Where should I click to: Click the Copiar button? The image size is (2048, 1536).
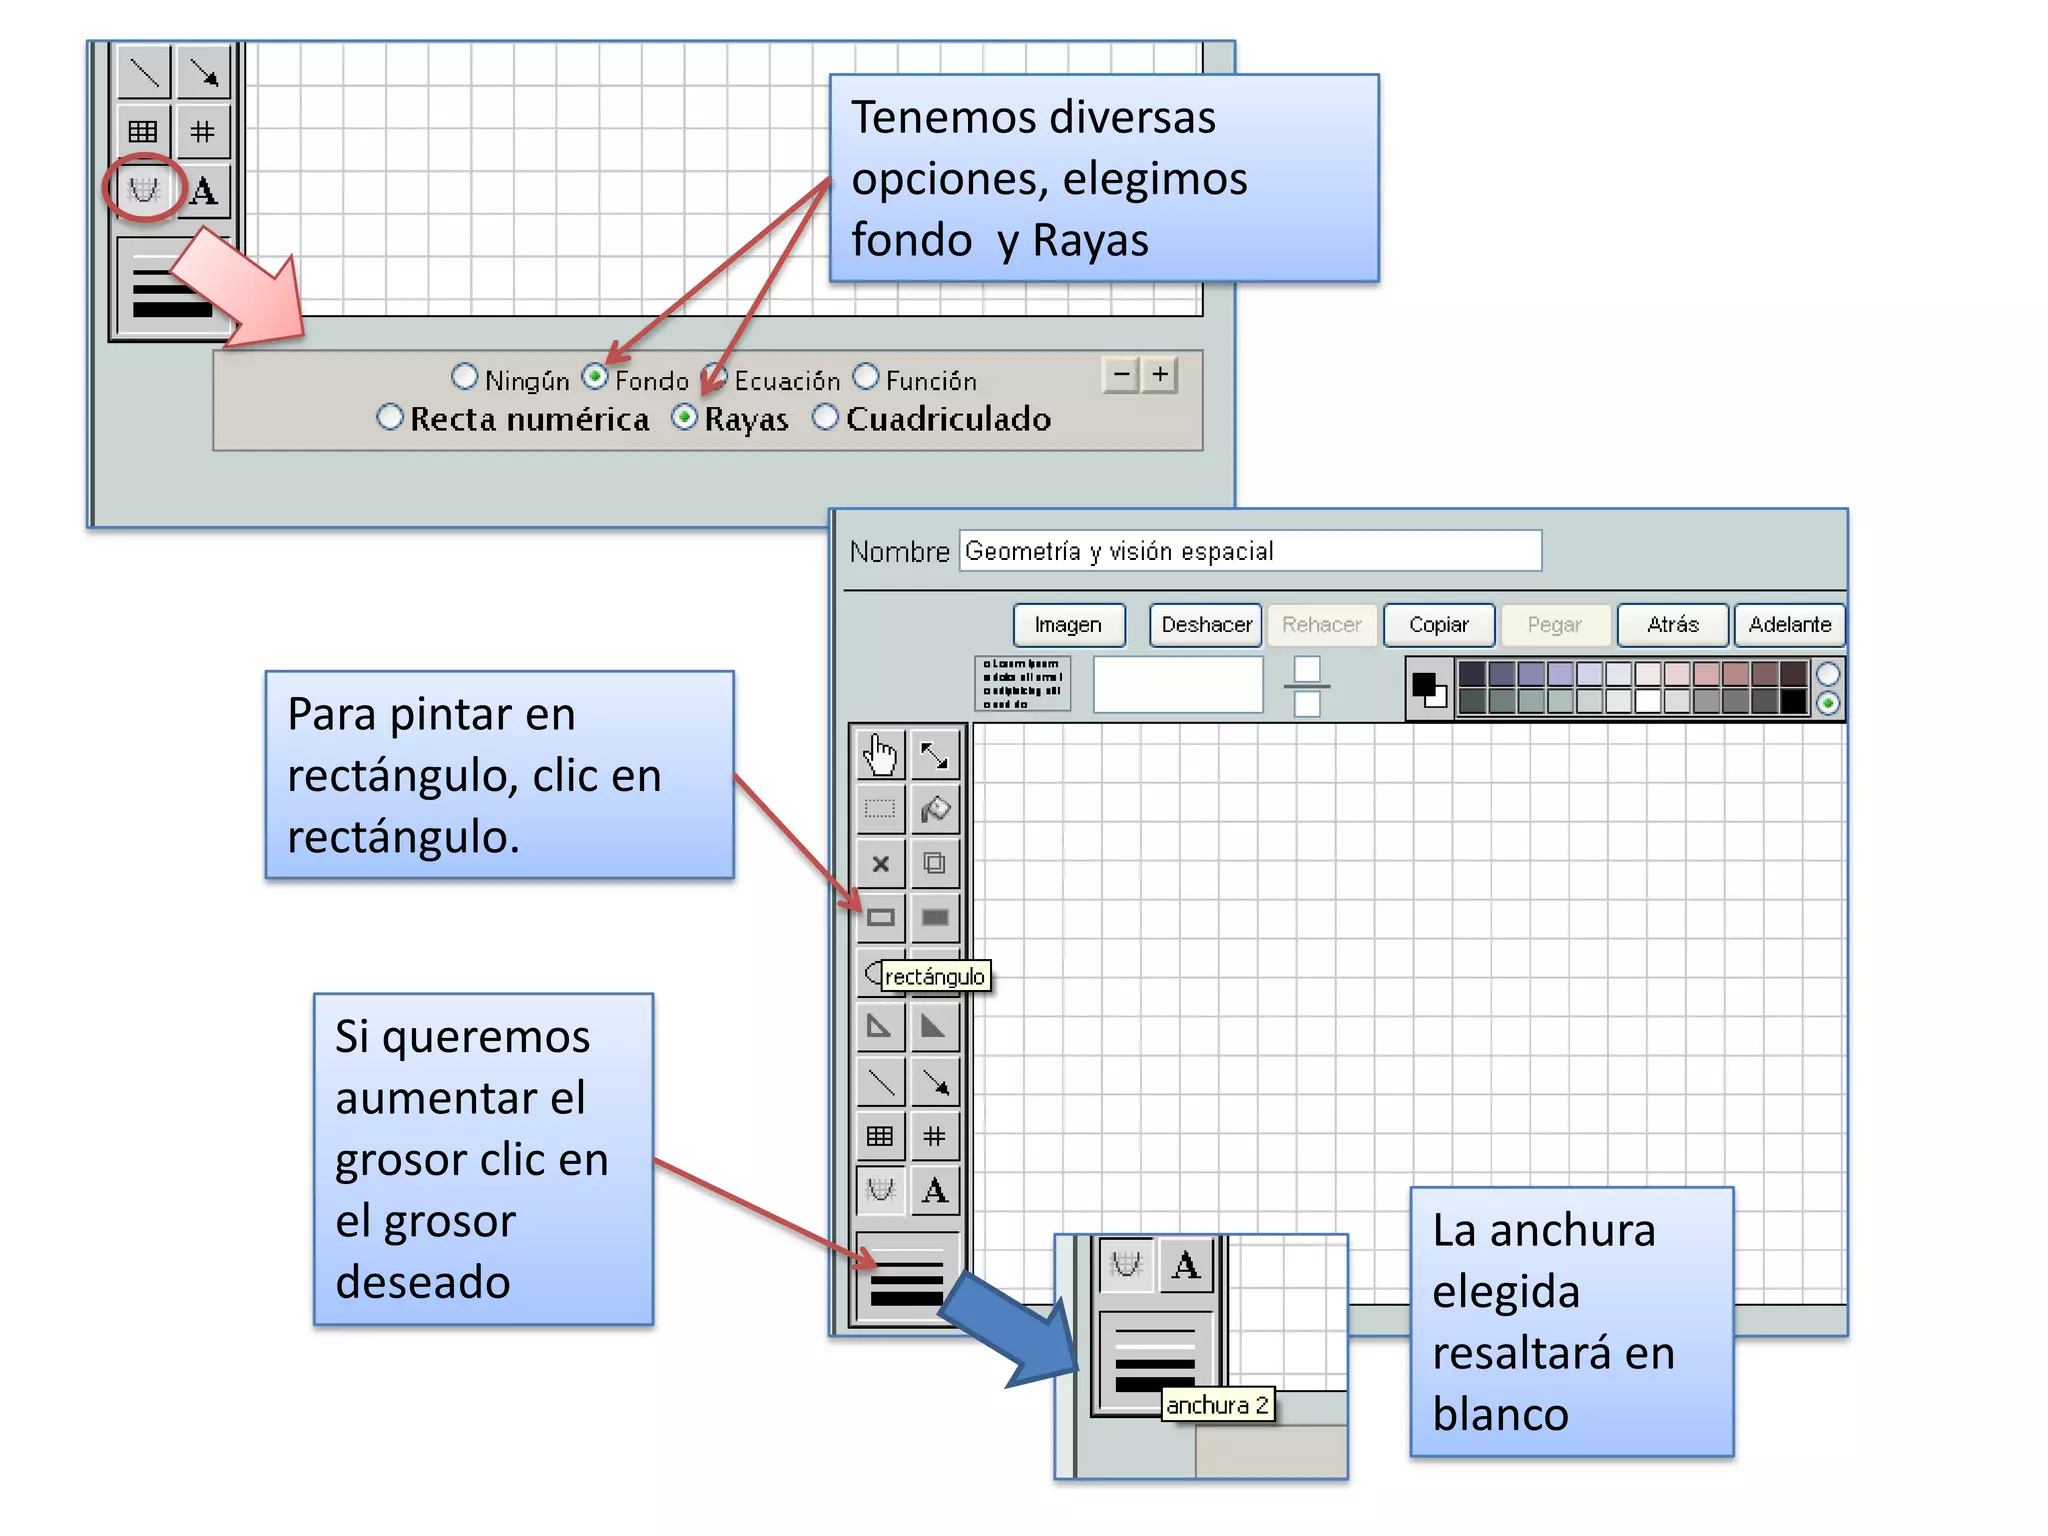tap(1439, 625)
